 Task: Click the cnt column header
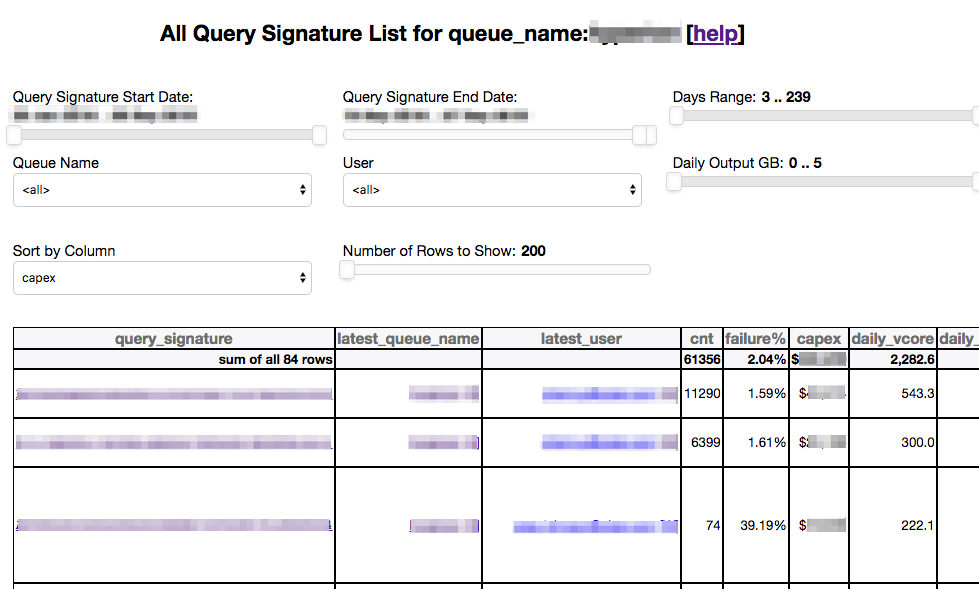702,339
